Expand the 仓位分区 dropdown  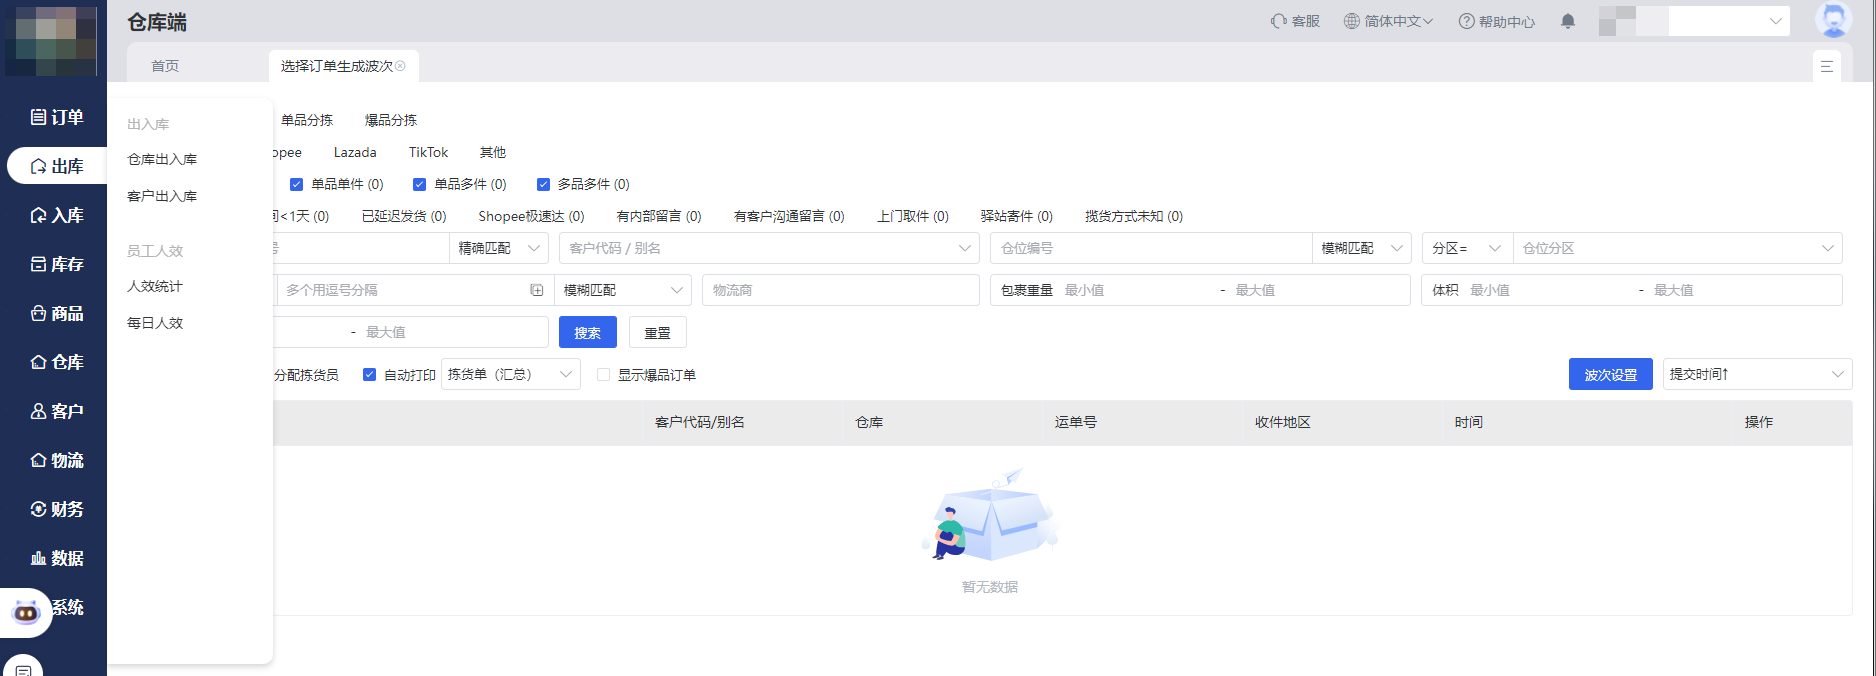point(1677,248)
